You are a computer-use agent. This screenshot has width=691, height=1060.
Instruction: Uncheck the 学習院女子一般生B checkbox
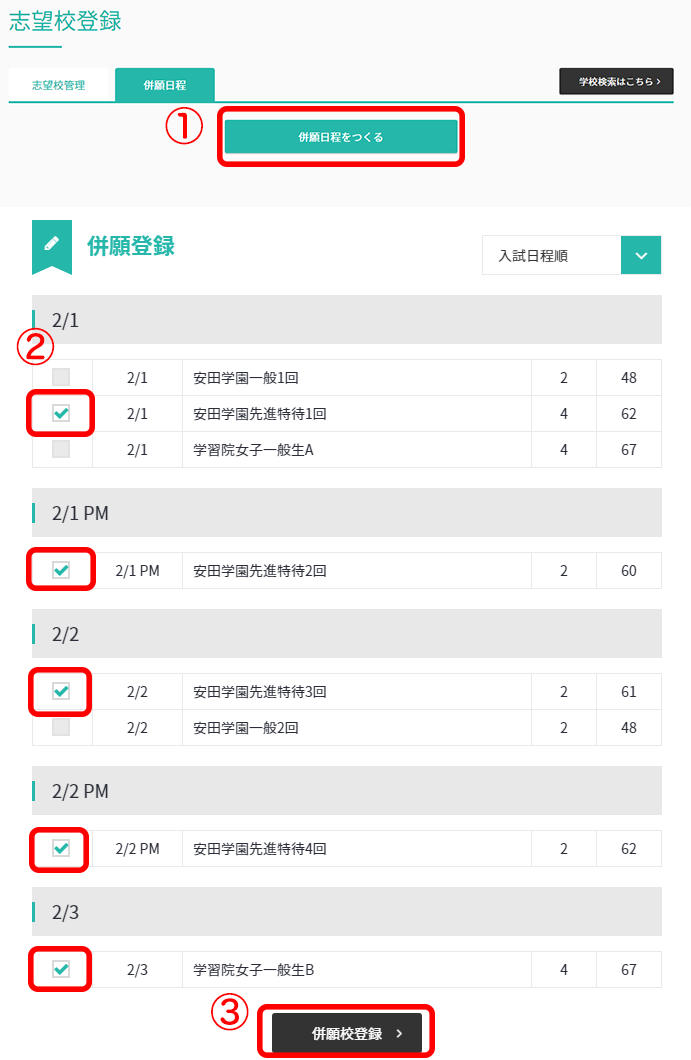click(x=61, y=969)
